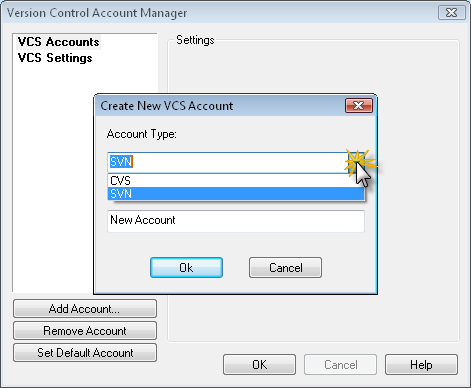
Task: Click Cancel in the Account Manager window
Action: click(340, 365)
